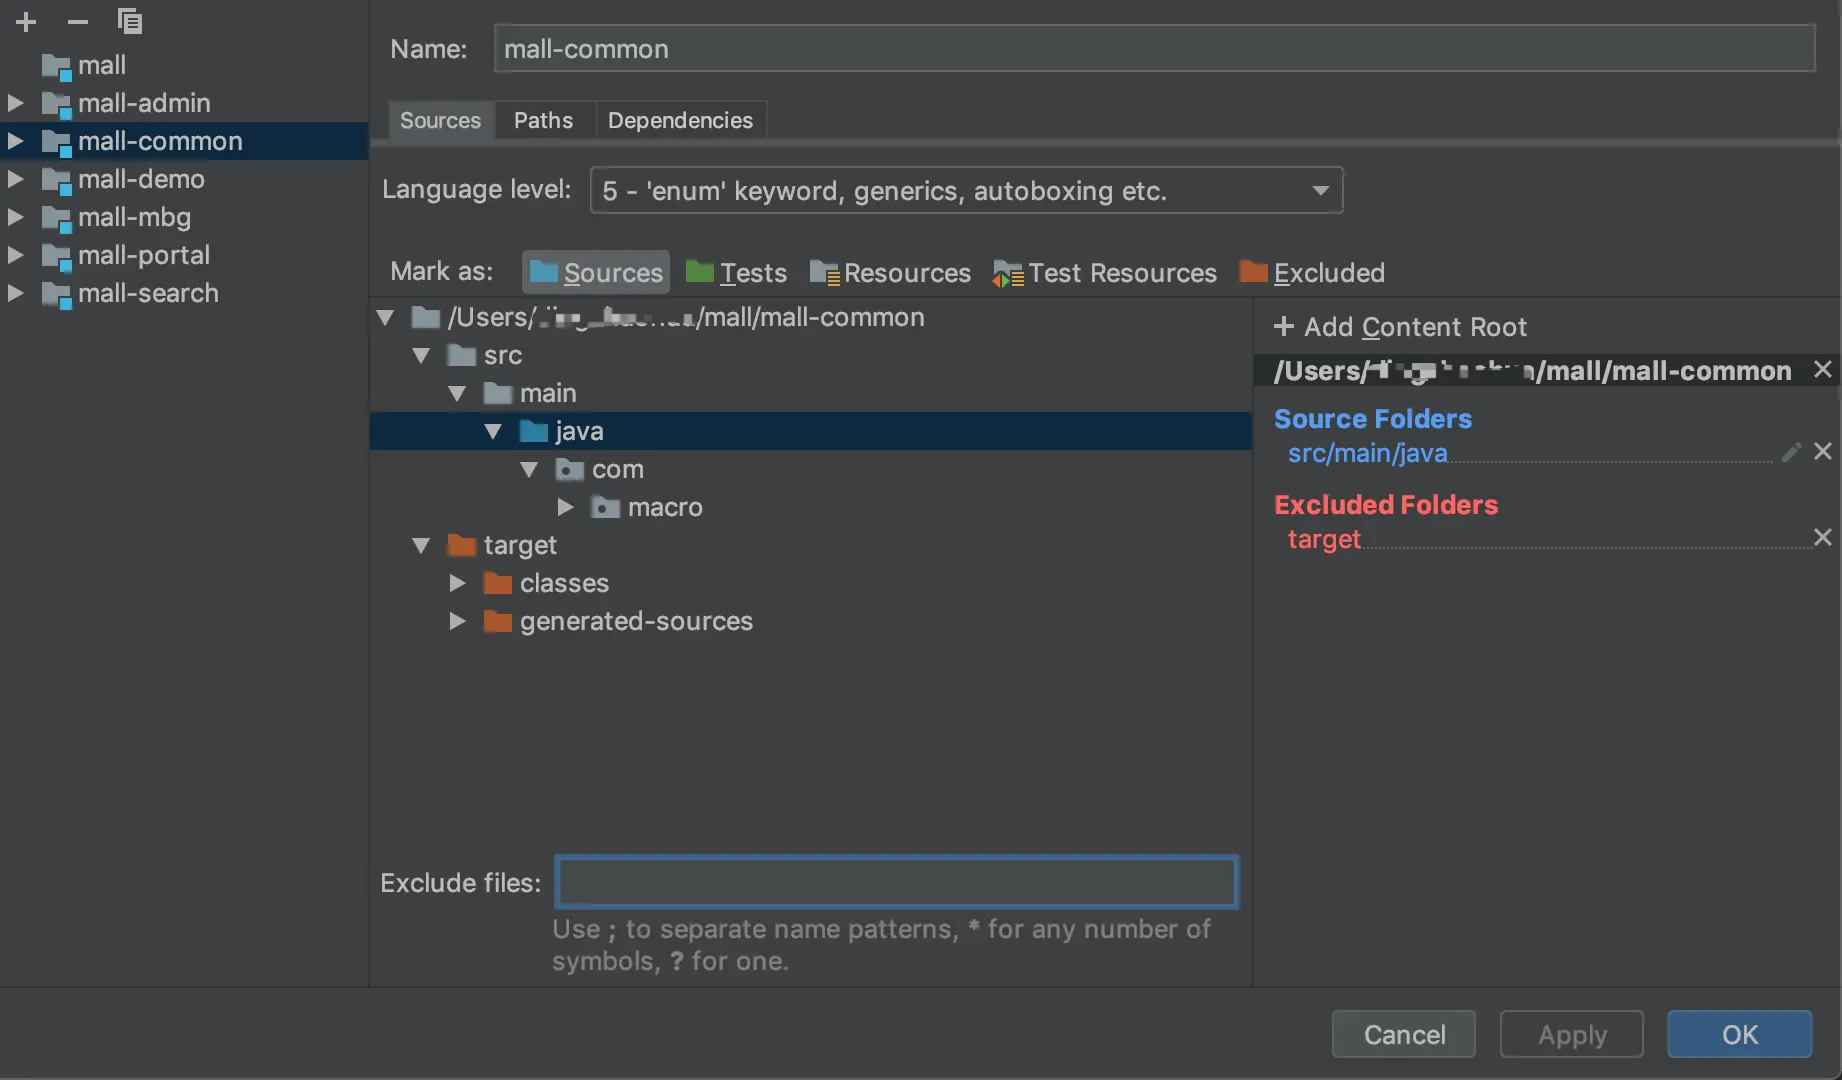
Task: Remove the mall-common content root
Action: tap(1823, 370)
